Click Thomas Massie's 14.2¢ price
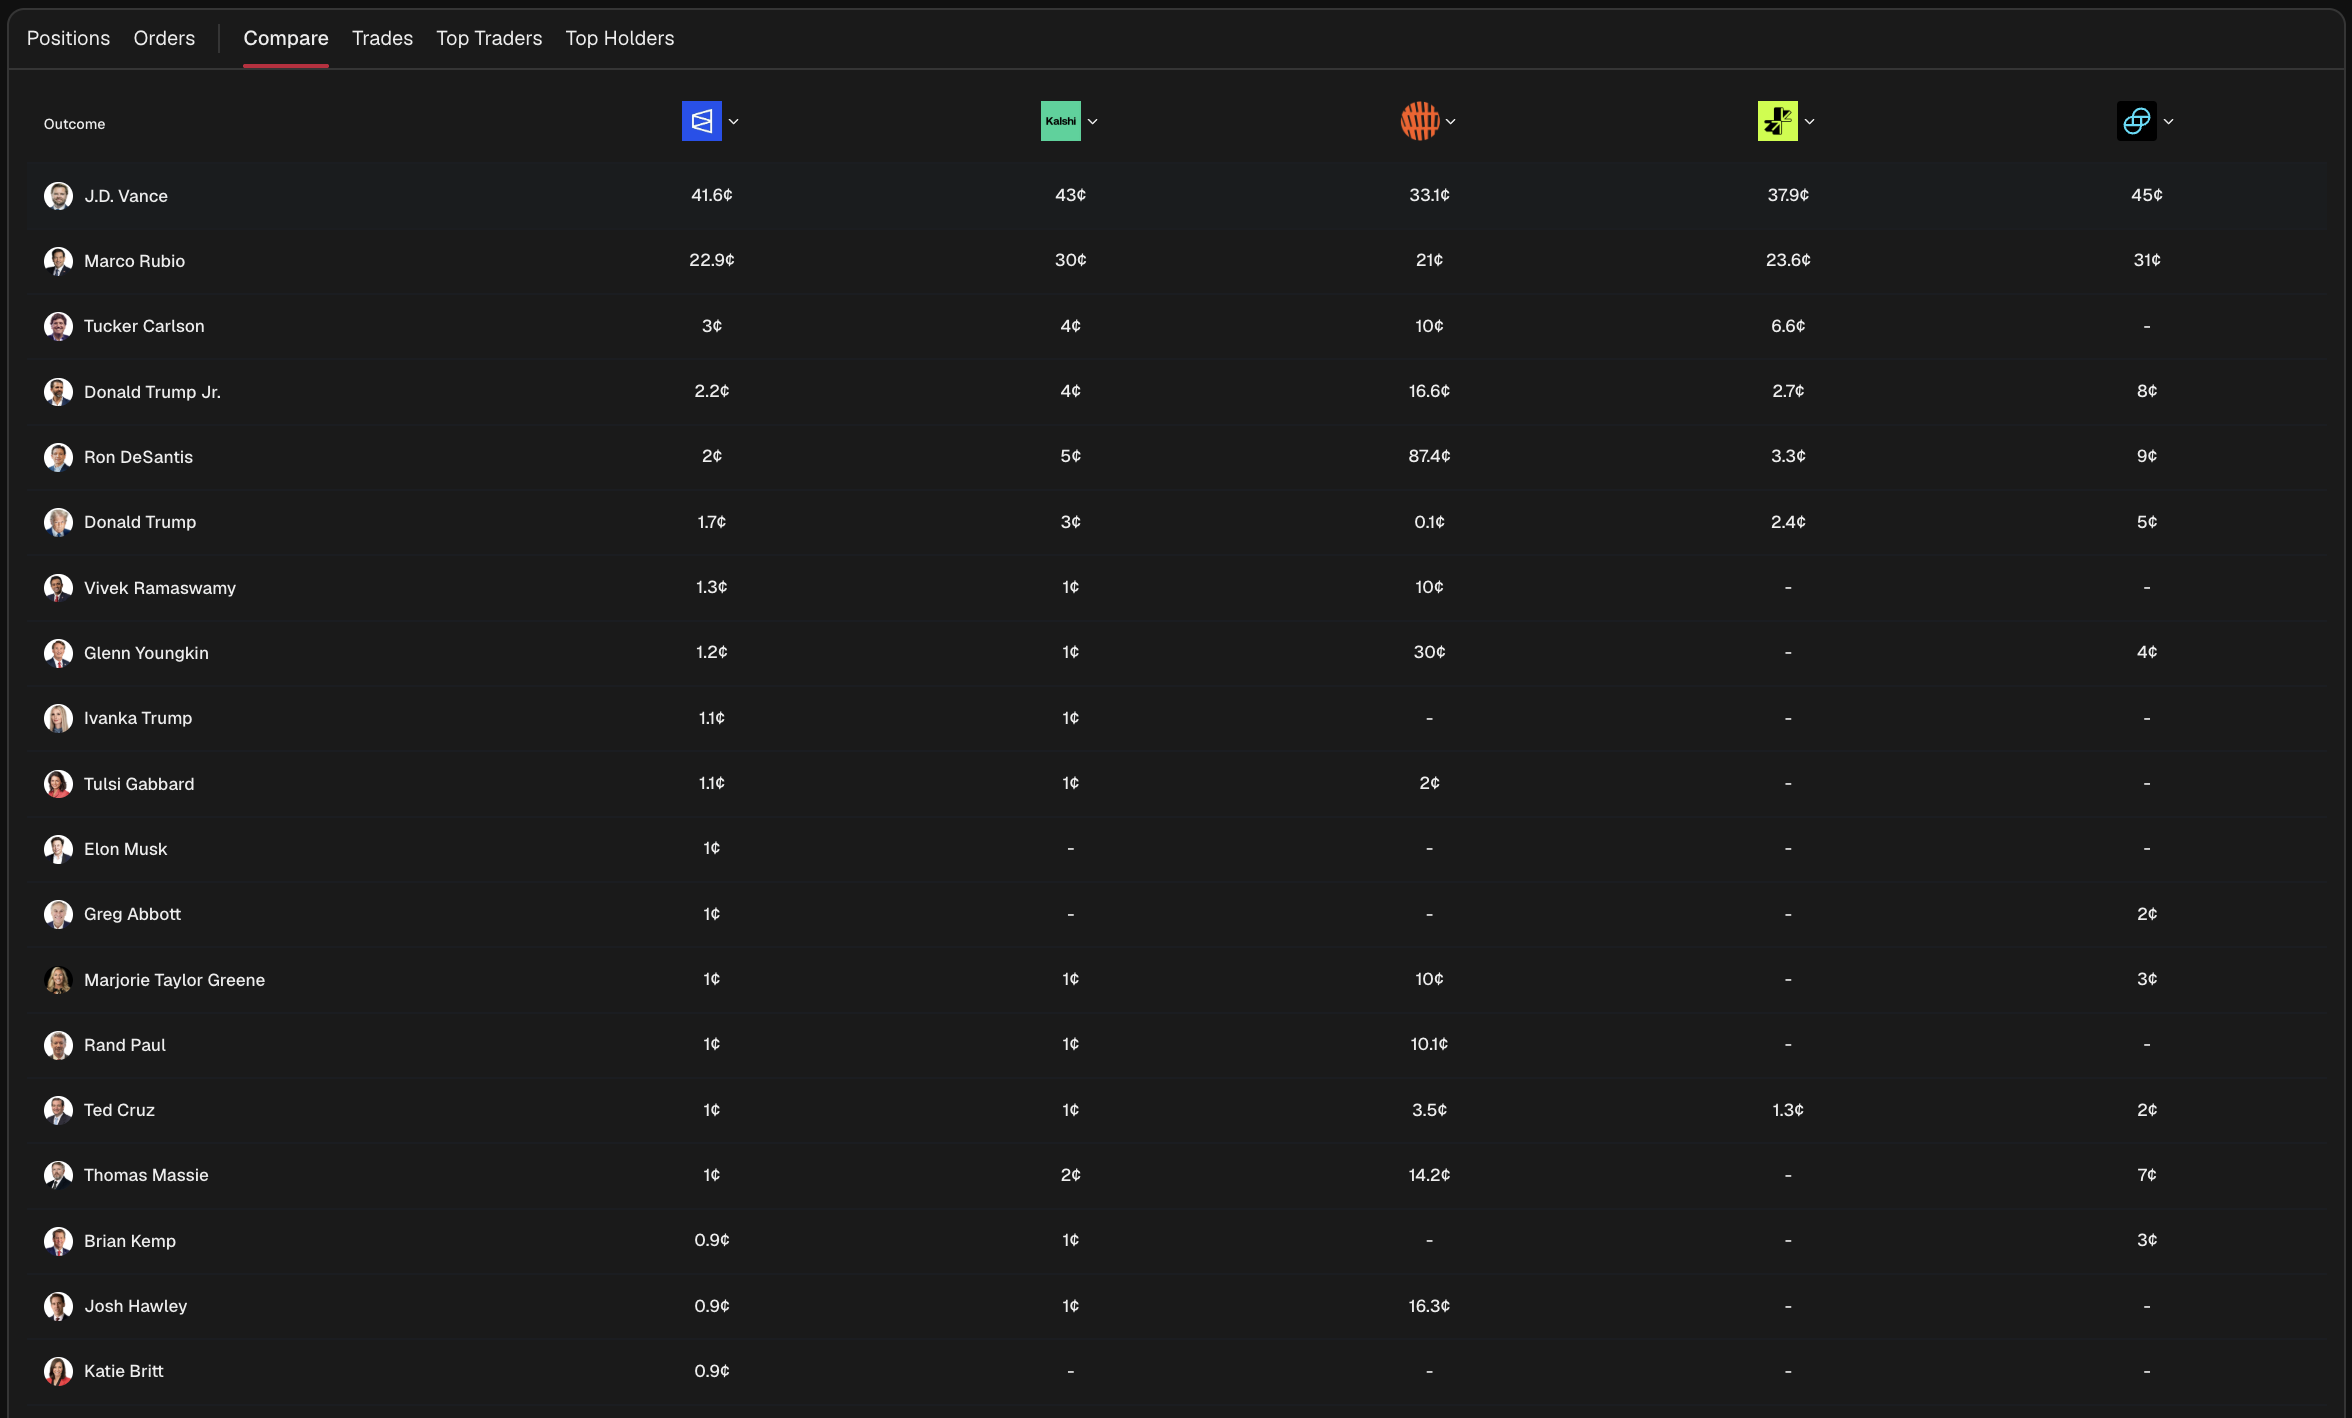 pyautogui.click(x=1429, y=1175)
